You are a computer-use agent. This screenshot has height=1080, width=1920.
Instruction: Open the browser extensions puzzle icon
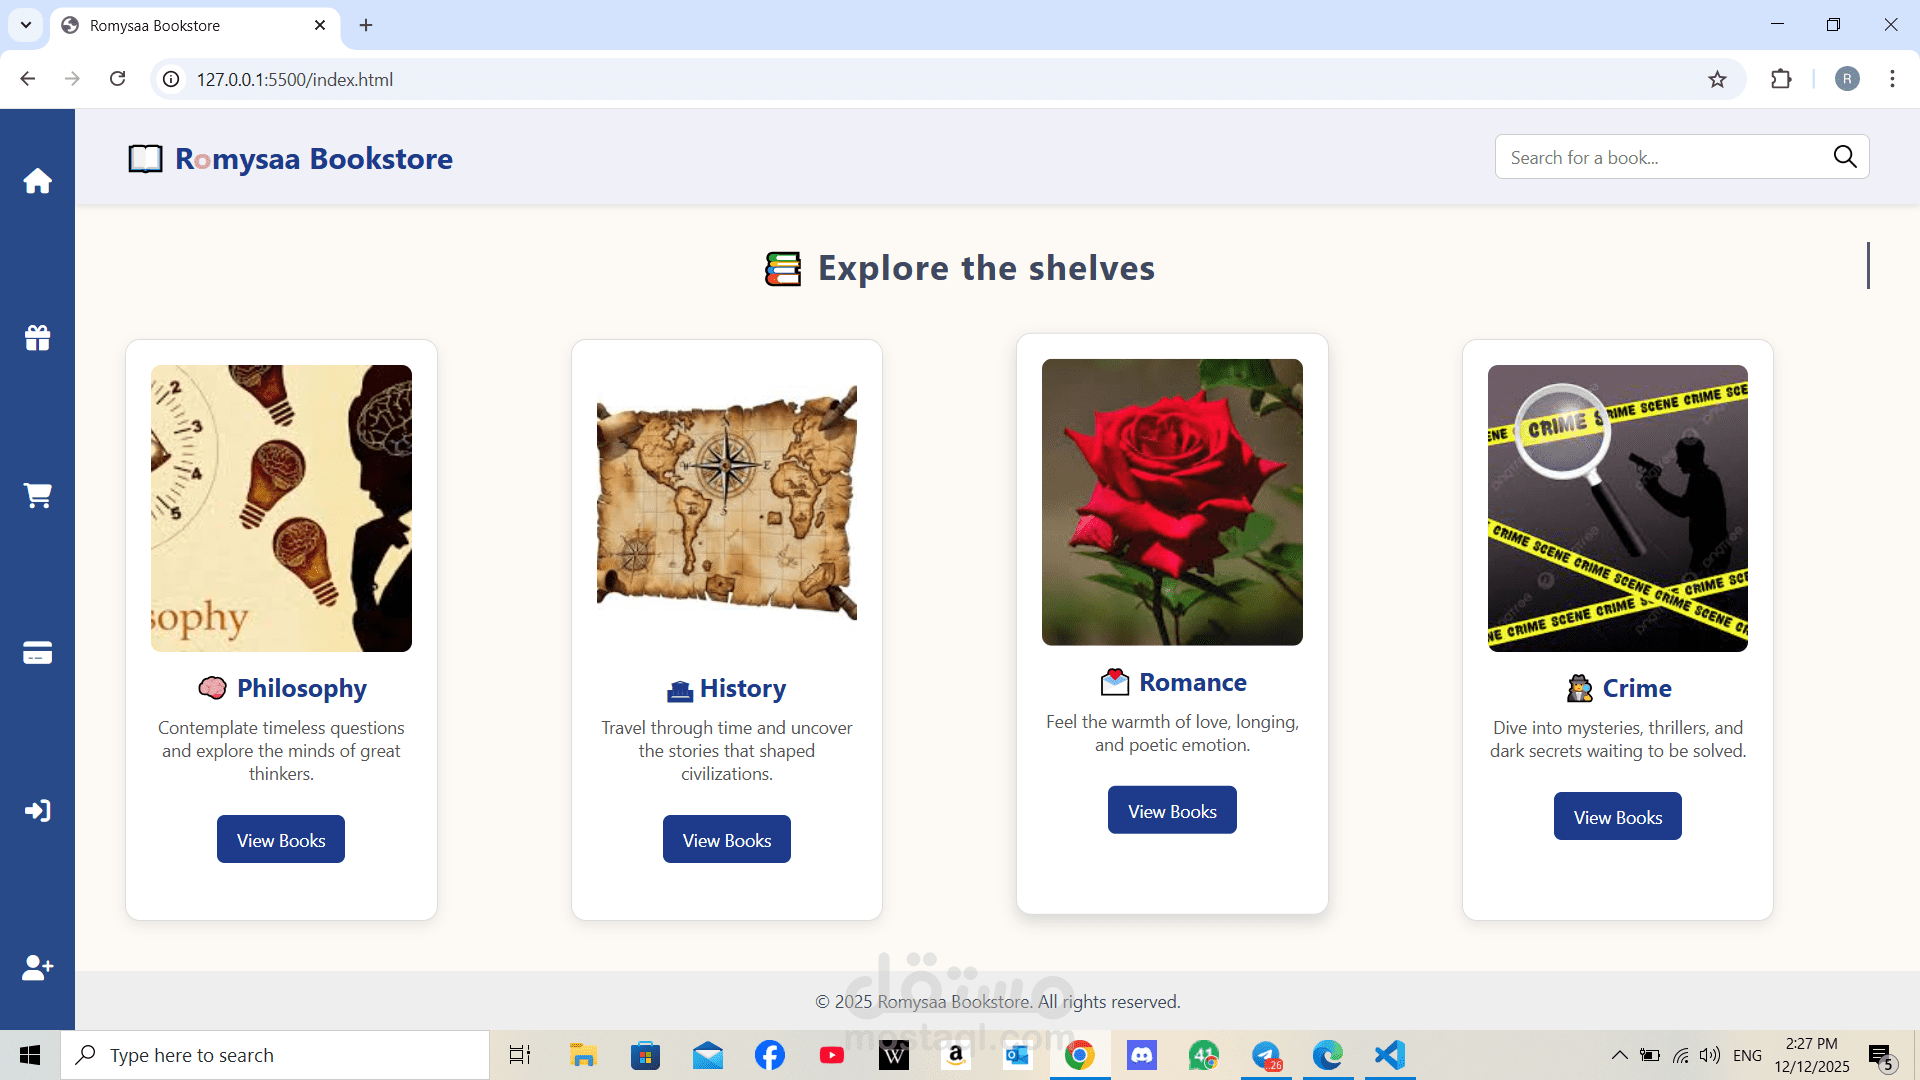pyautogui.click(x=1783, y=79)
